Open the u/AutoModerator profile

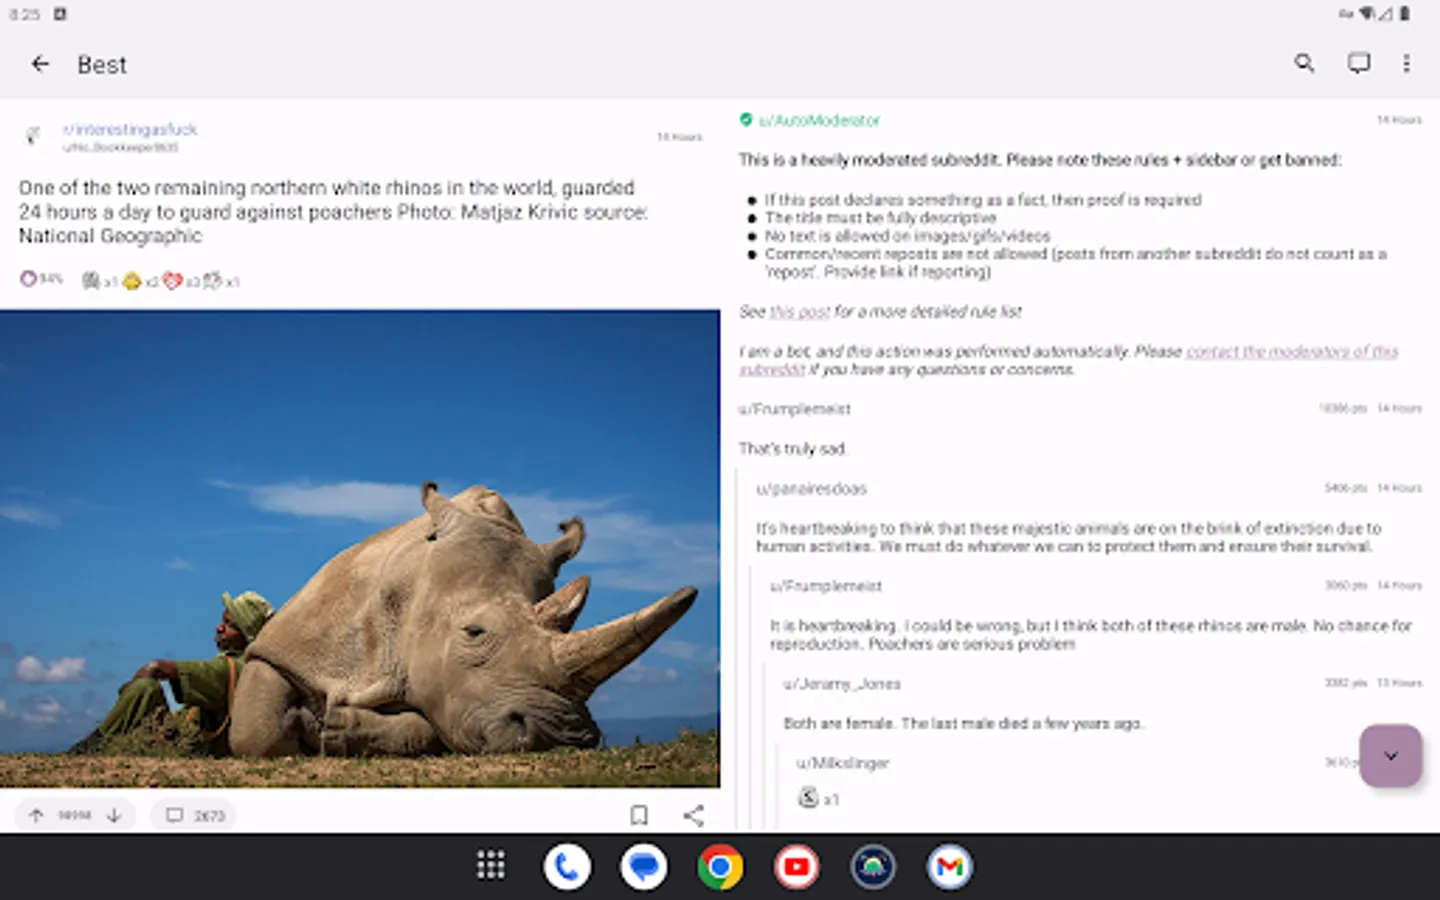(819, 120)
